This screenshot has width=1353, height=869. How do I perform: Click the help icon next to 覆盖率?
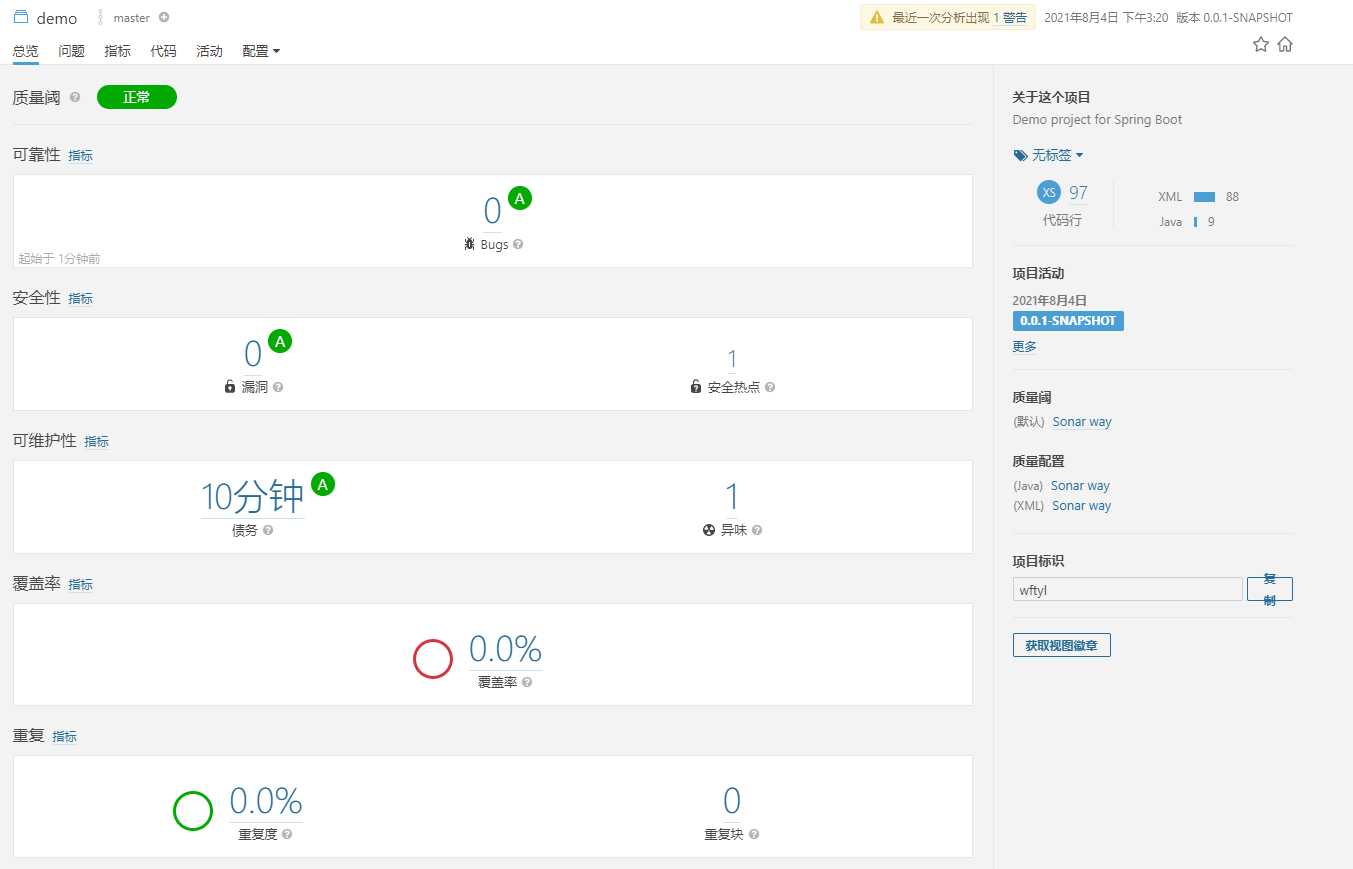[x=527, y=682]
